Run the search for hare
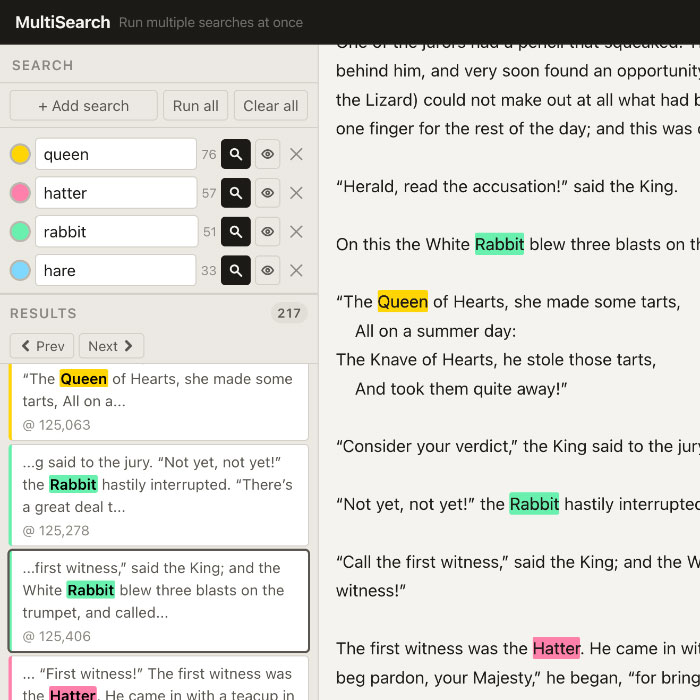The image size is (700, 700). point(236,270)
